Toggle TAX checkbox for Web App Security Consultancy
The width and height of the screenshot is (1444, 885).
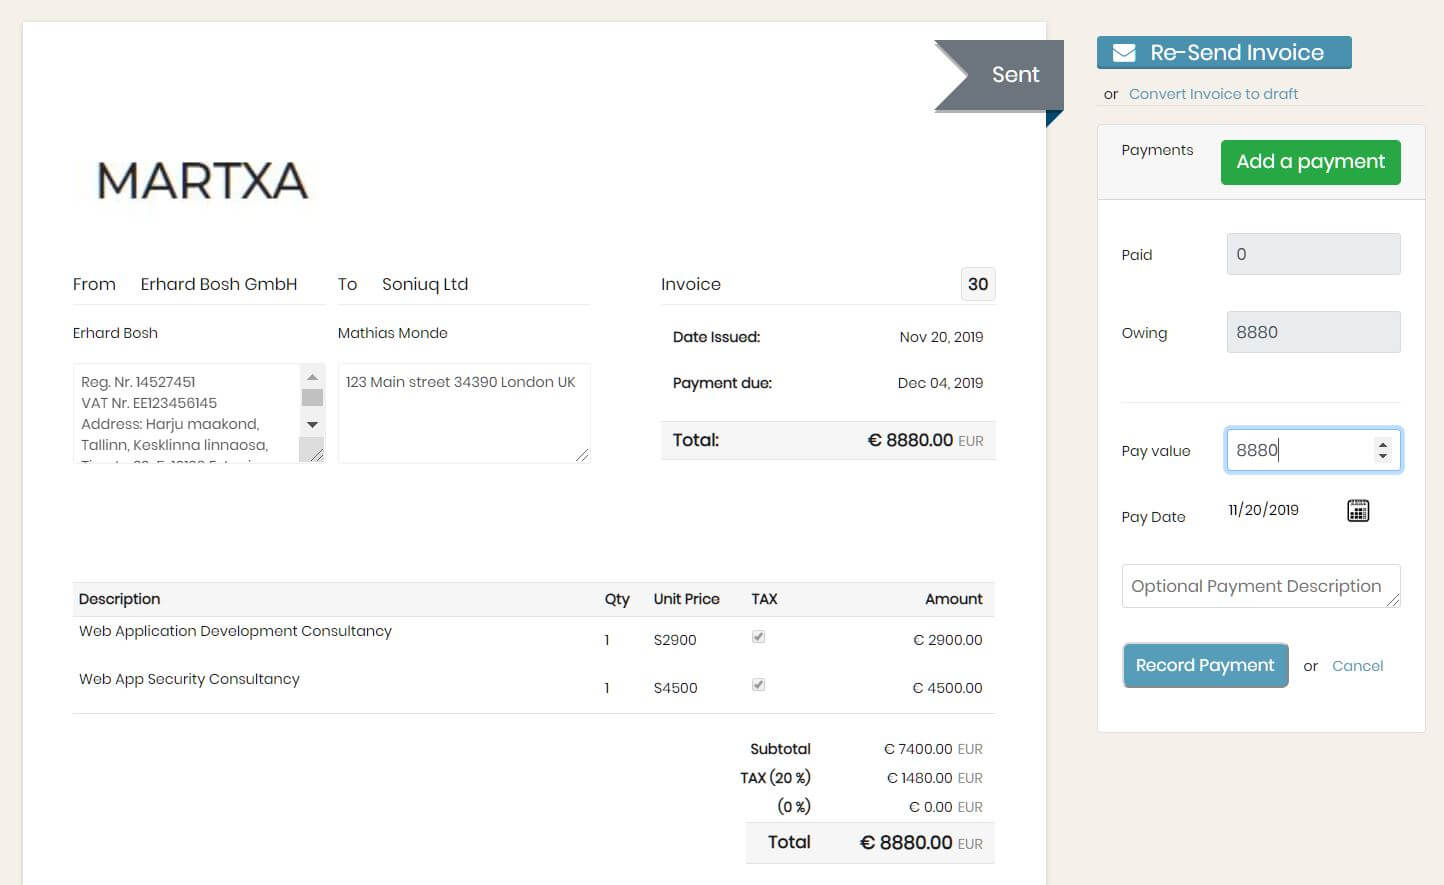(x=759, y=685)
